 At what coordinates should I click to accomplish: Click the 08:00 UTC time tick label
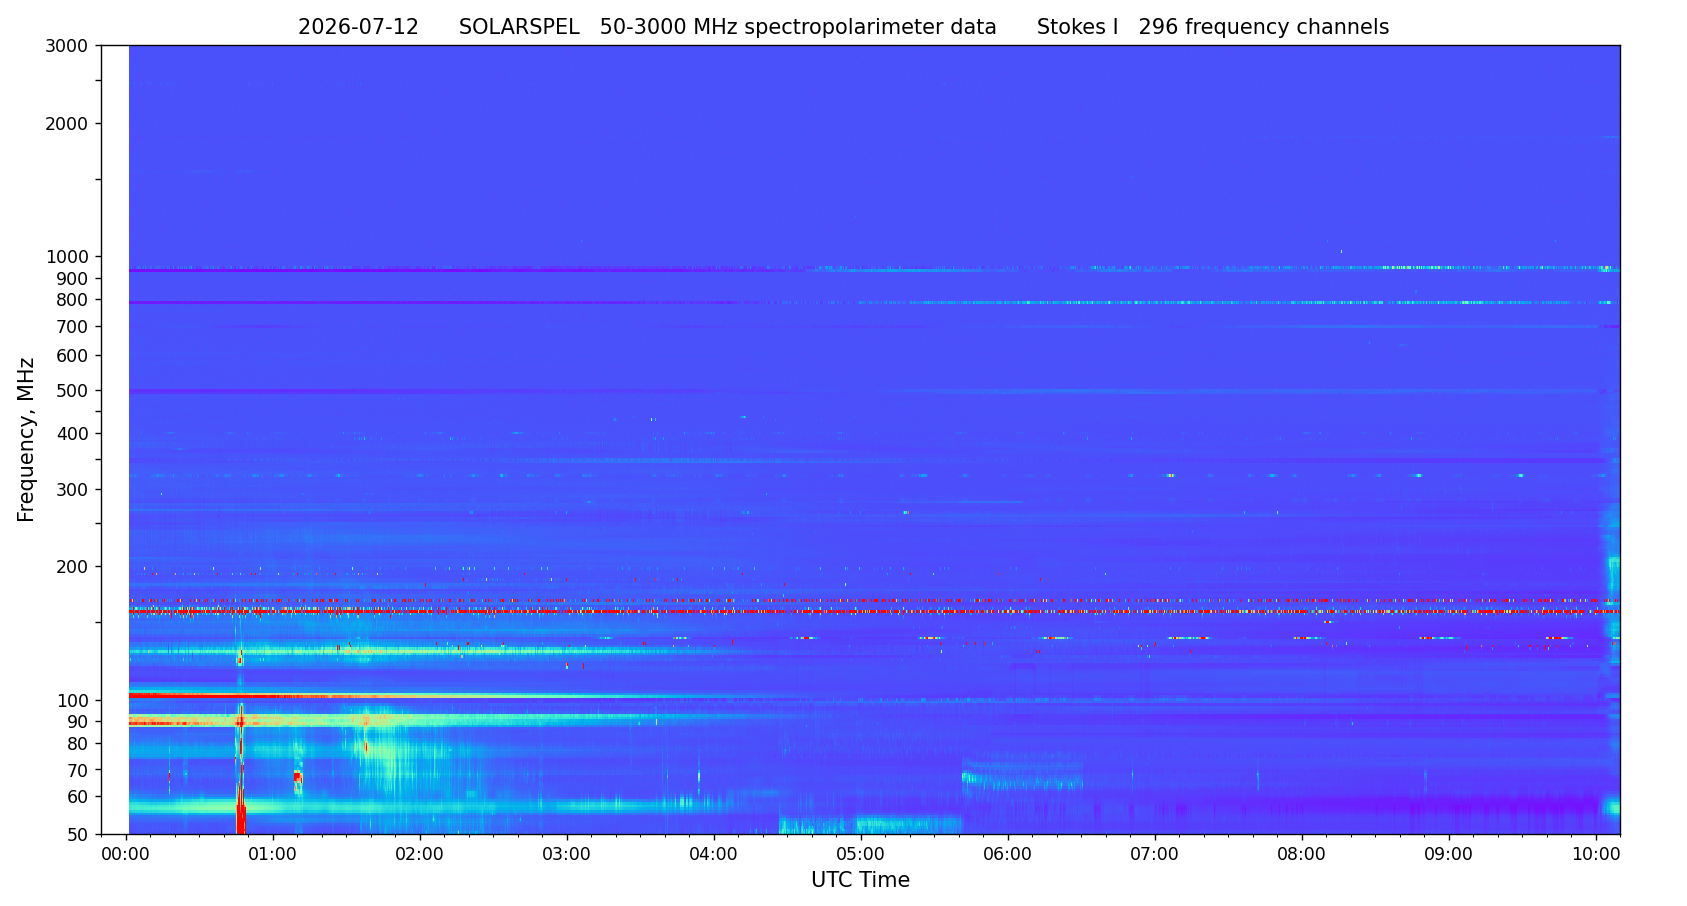coord(1302,855)
